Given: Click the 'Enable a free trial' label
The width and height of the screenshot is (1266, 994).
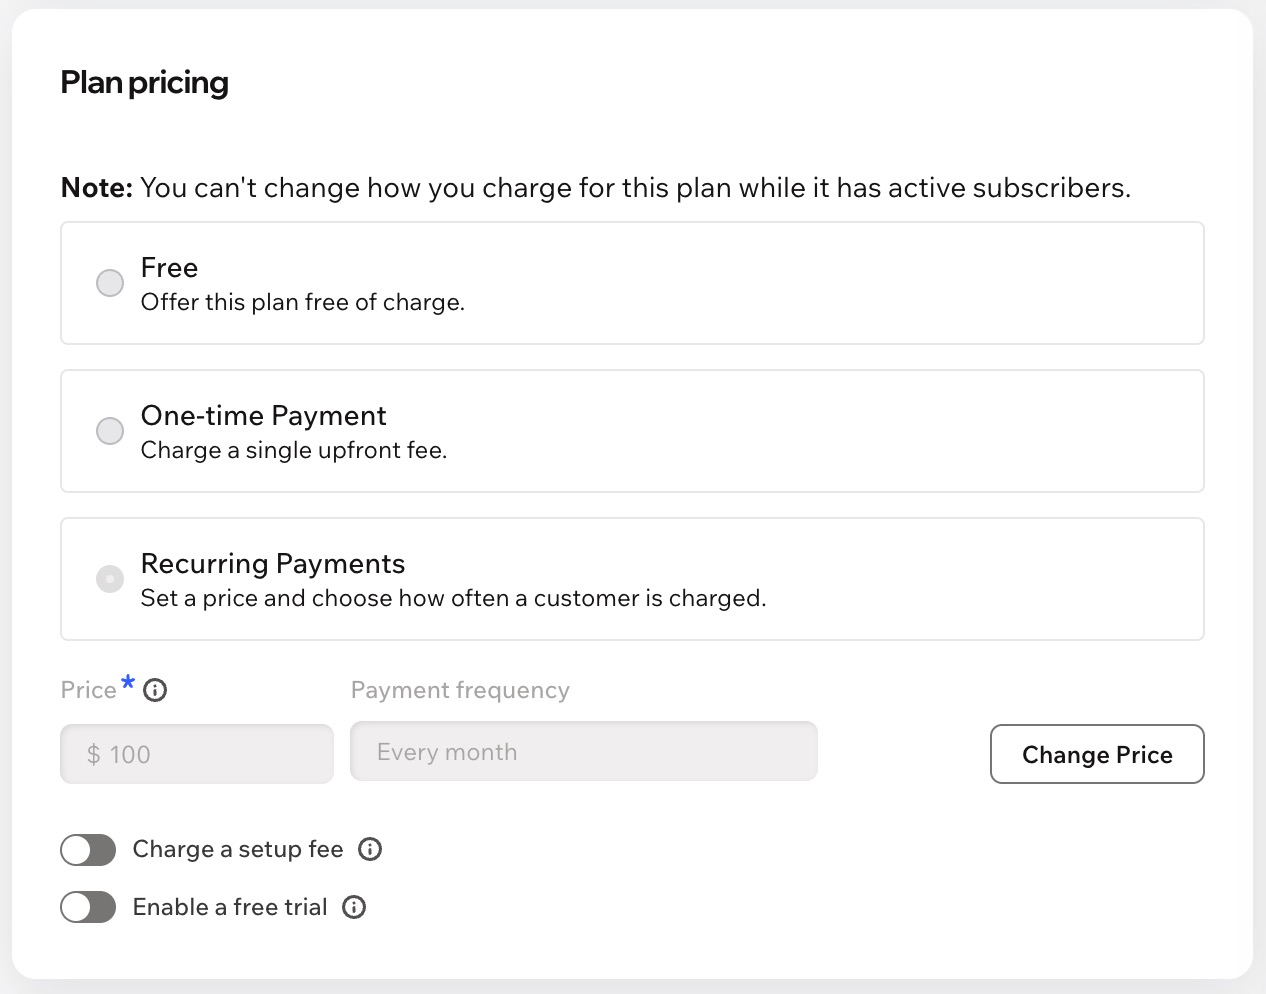Looking at the screenshot, I should 230,907.
